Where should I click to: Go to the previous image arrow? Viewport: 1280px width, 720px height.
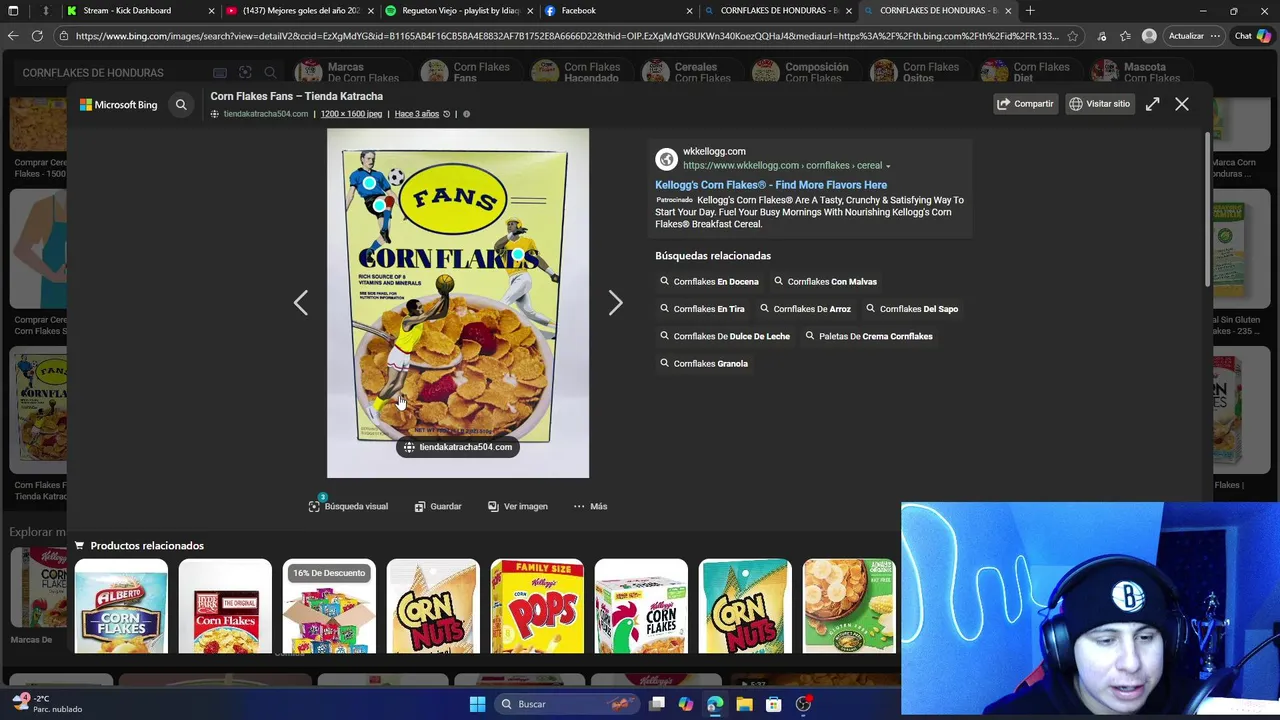click(x=300, y=303)
